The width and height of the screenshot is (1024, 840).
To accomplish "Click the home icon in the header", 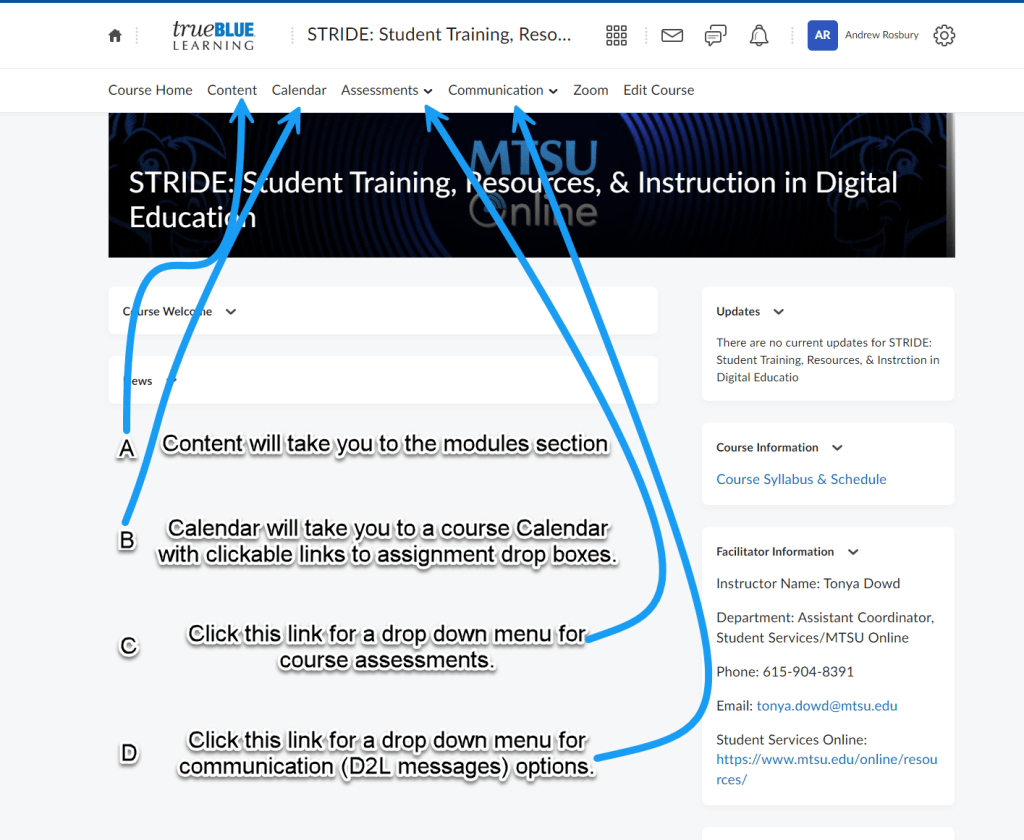I will [x=115, y=36].
